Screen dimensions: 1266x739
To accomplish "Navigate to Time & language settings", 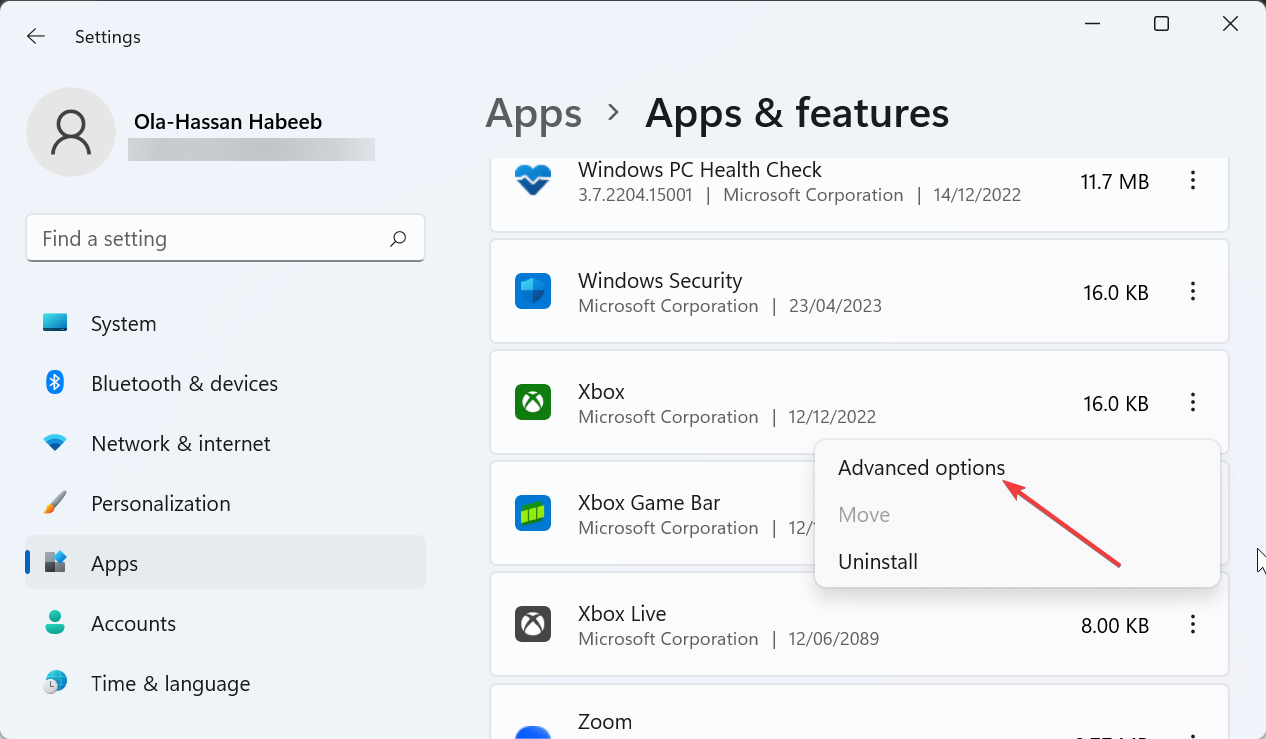I will [x=225, y=684].
